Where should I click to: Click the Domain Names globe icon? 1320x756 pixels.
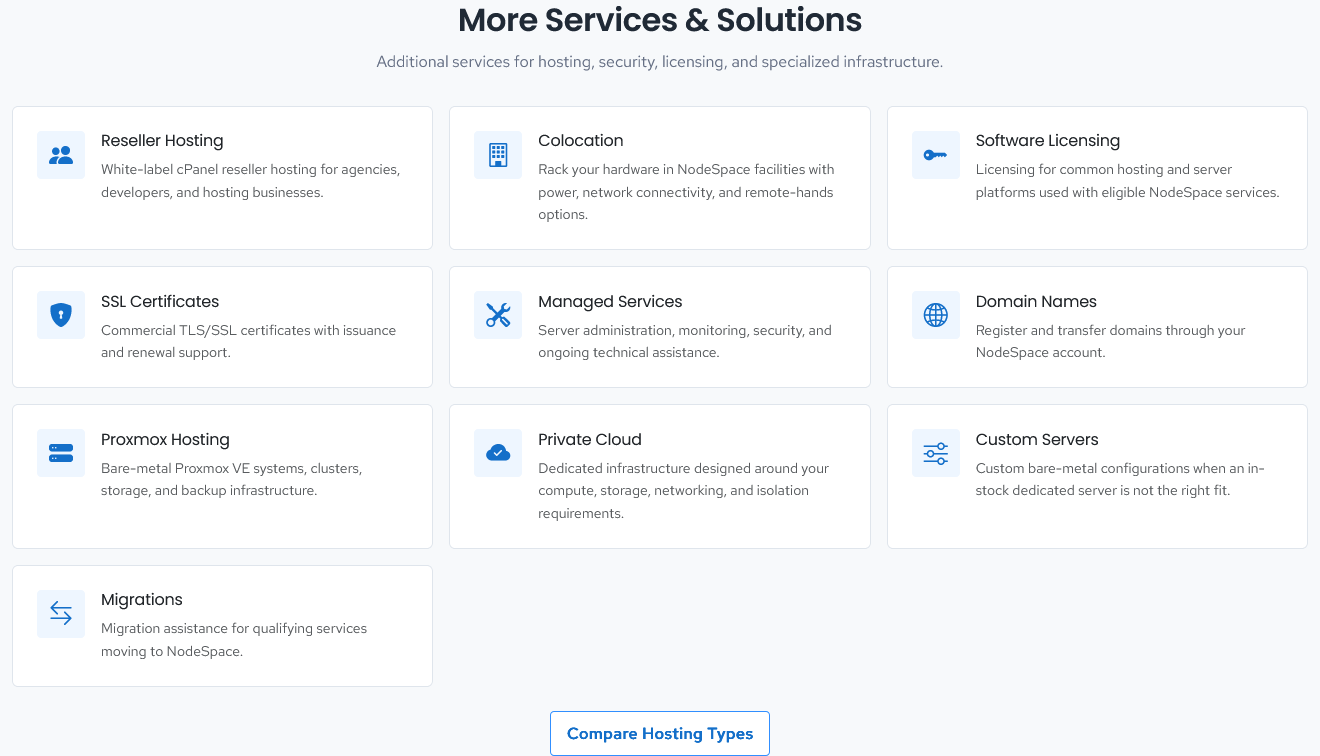coord(936,315)
